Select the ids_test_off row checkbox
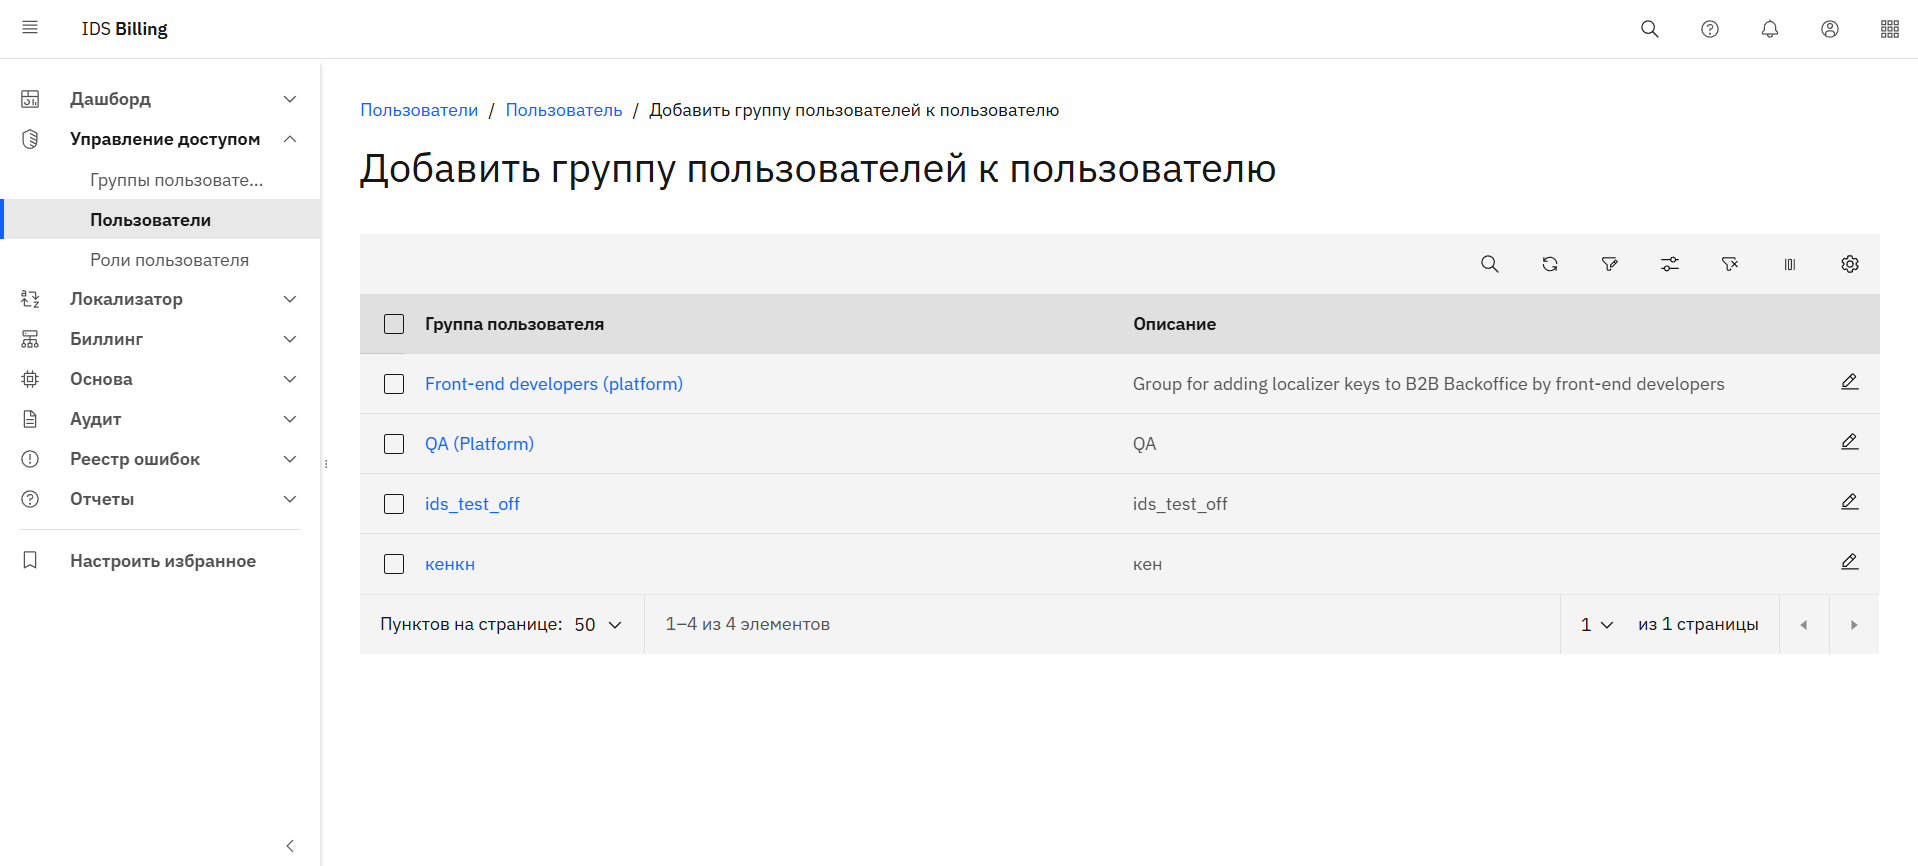The width and height of the screenshot is (1918, 866). point(394,504)
